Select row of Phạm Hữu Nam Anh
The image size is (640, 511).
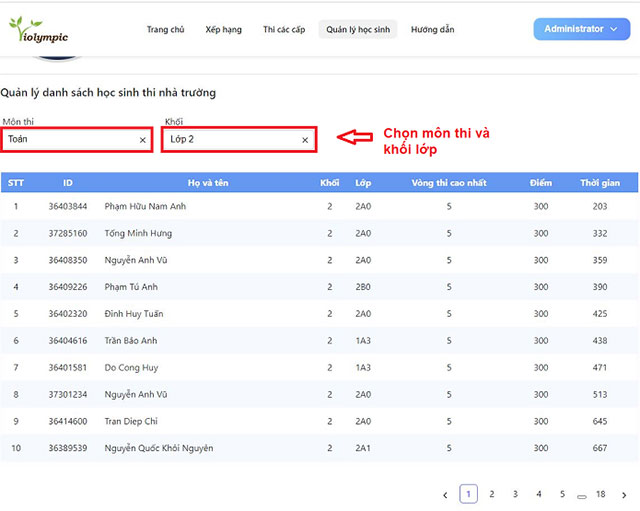tap(145, 206)
